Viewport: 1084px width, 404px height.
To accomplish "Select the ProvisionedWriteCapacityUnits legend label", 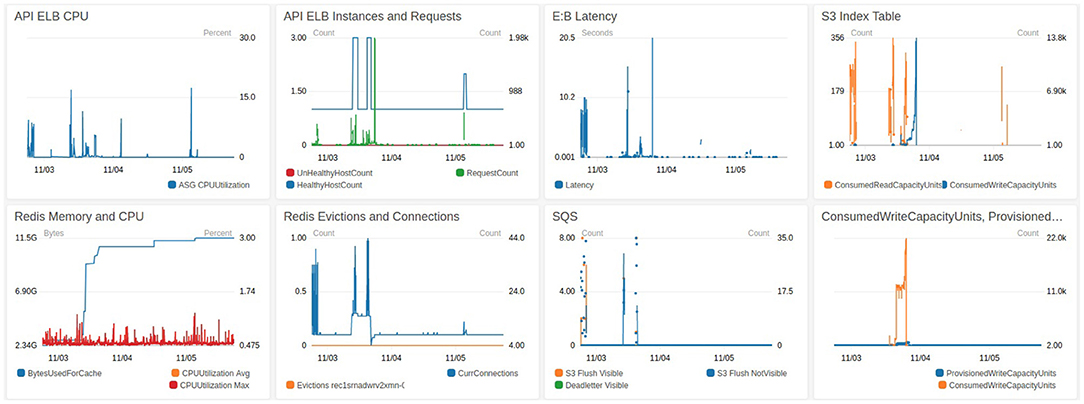I will pos(1001,374).
